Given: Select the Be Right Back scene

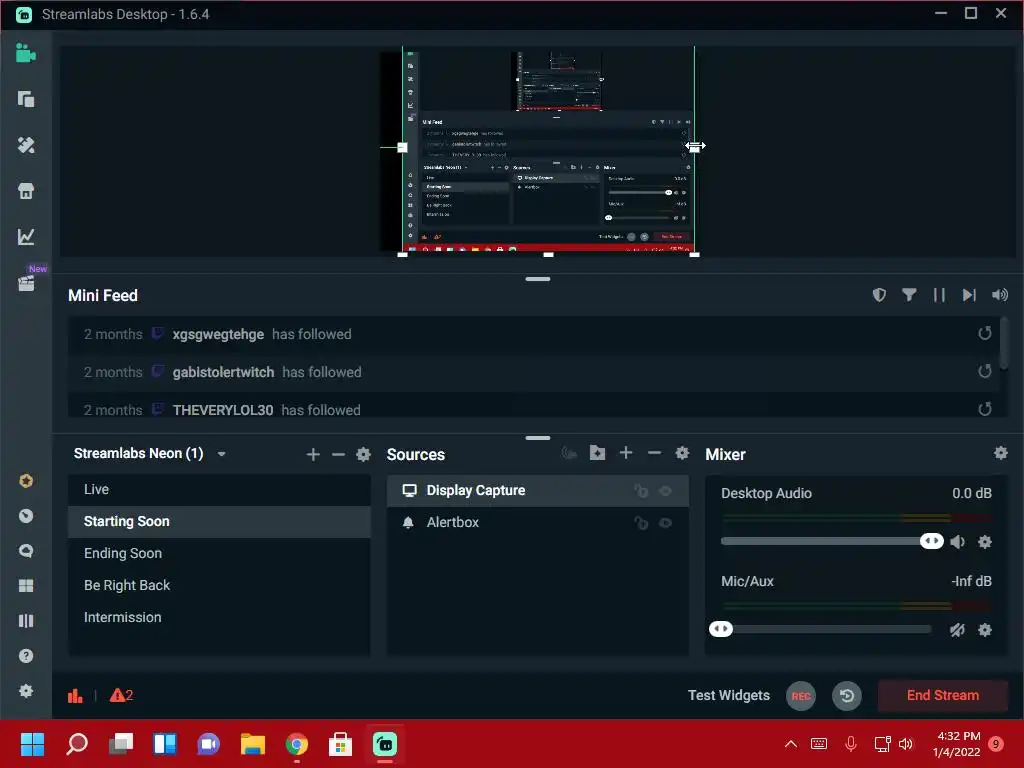Looking at the screenshot, I should click(x=219, y=586).
